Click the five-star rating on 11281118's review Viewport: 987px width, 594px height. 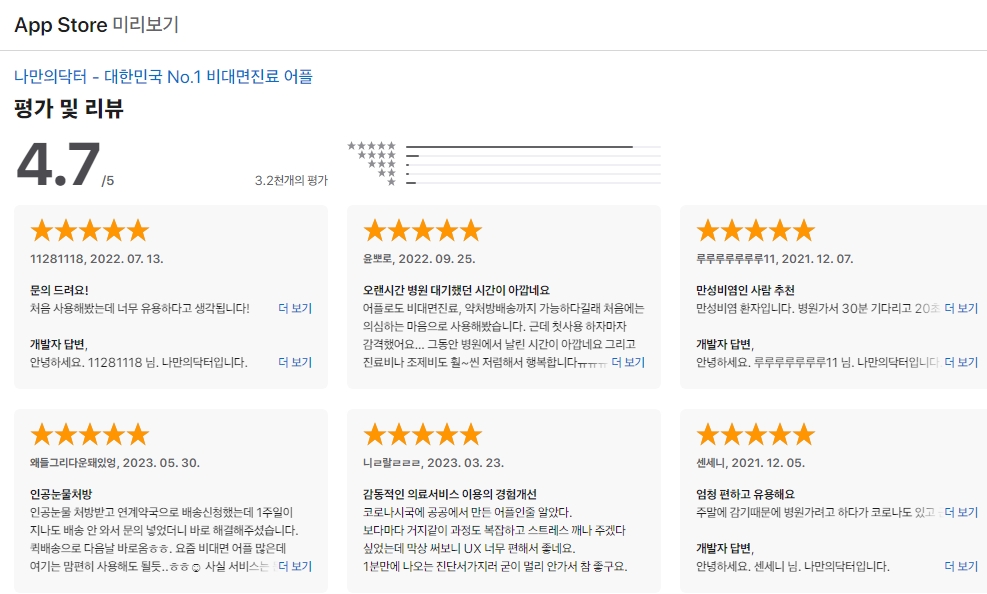(88, 229)
